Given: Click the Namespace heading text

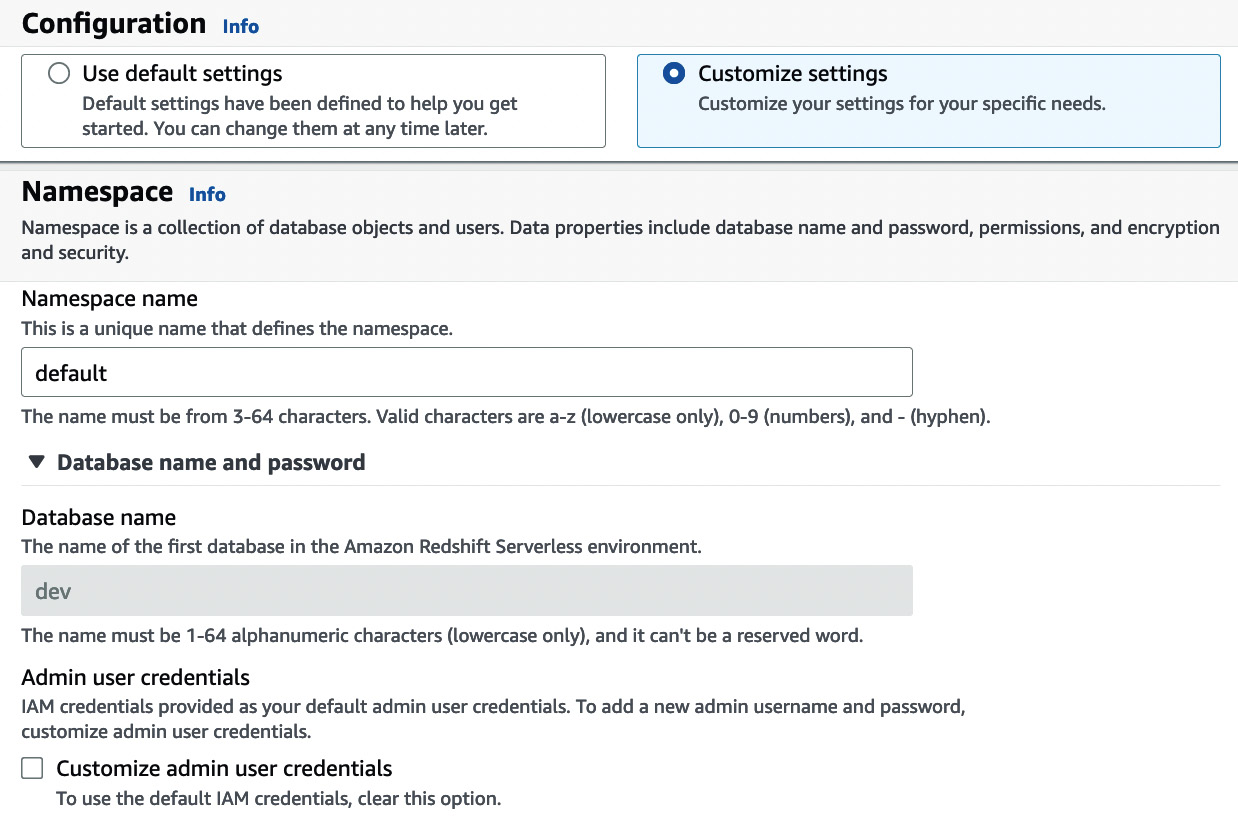Looking at the screenshot, I should point(97,192).
